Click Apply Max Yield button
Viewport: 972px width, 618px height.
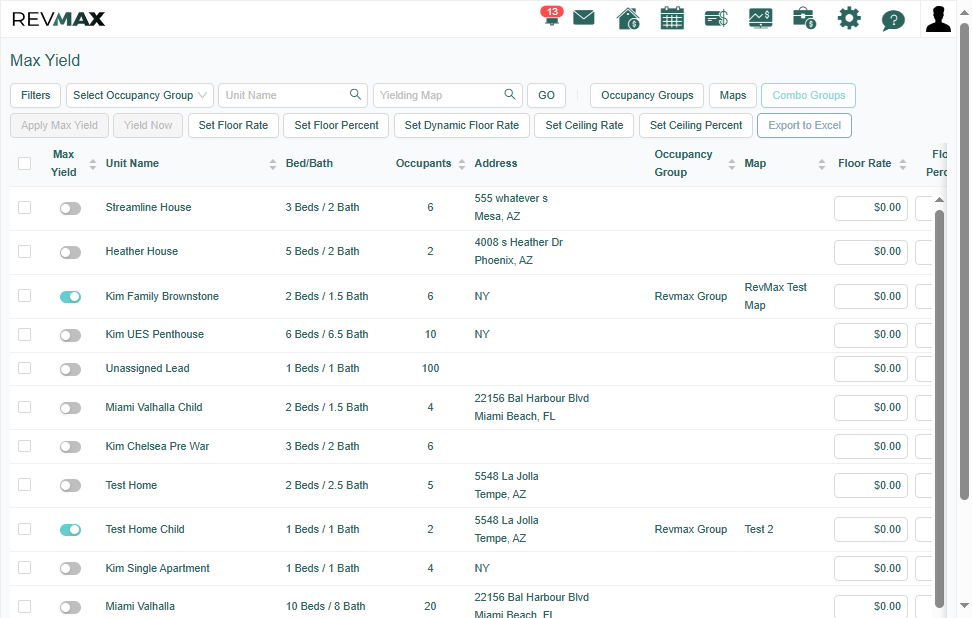coord(60,125)
